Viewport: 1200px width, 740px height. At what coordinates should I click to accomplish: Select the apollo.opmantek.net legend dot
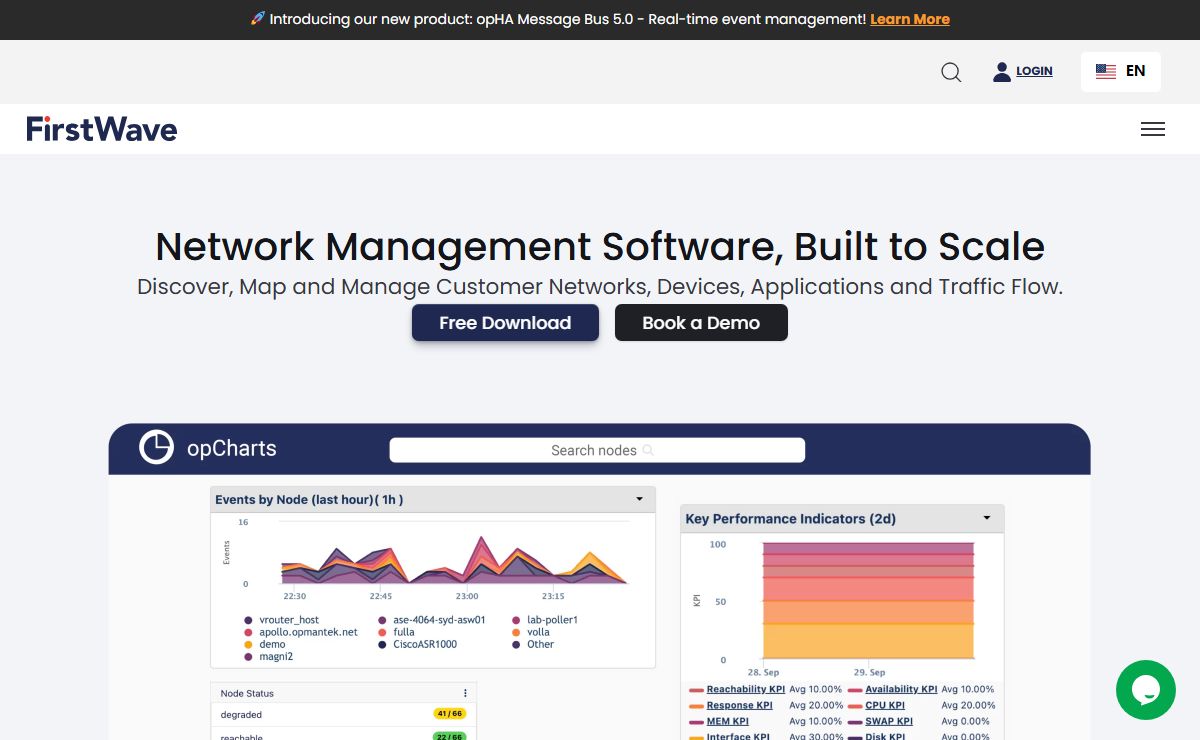(249, 632)
